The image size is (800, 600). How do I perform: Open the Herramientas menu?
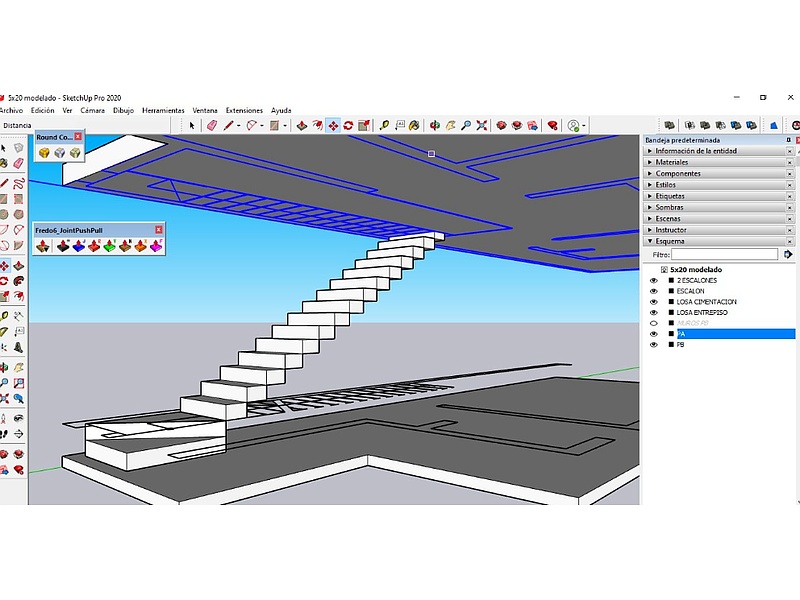(162, 110)
